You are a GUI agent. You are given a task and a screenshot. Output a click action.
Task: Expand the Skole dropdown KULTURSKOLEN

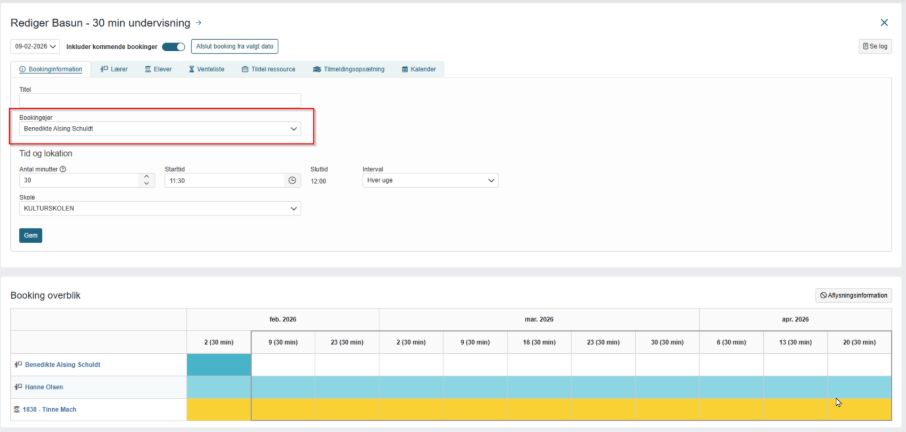[x=160, y=208]
